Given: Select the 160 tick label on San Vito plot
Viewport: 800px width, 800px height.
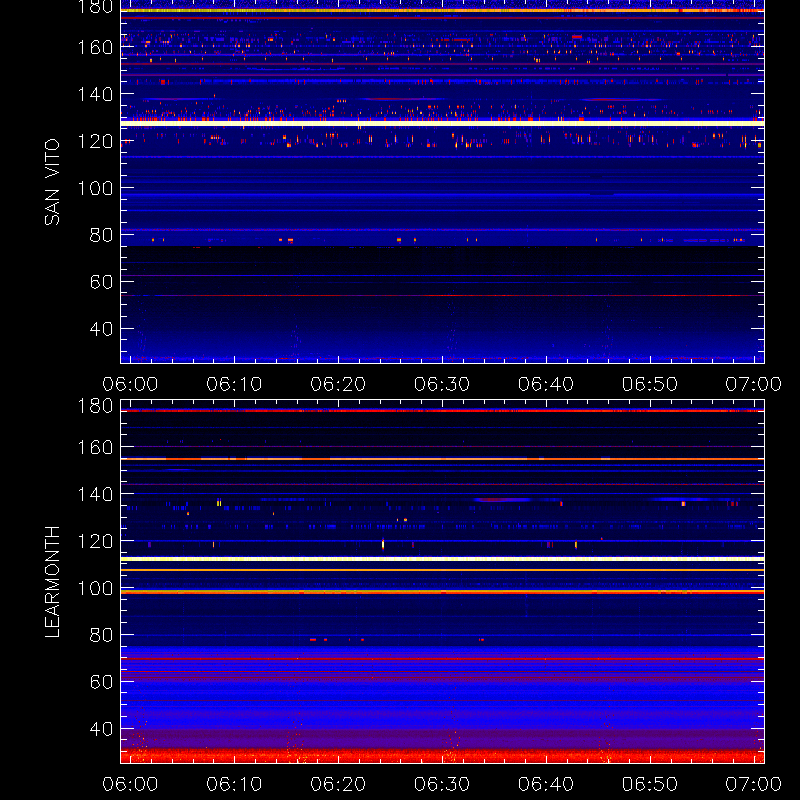Looking at the screenshot, I should click(x=95, y=47).
